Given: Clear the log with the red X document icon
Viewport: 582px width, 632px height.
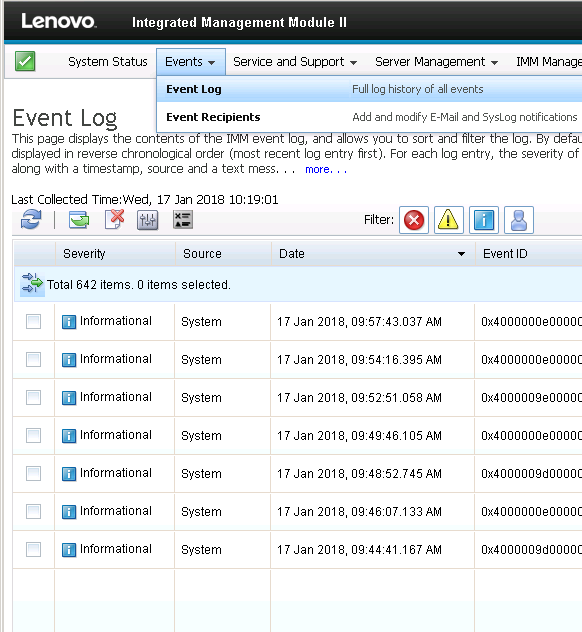Looking at the screenshot, I should tap(114, 219).
